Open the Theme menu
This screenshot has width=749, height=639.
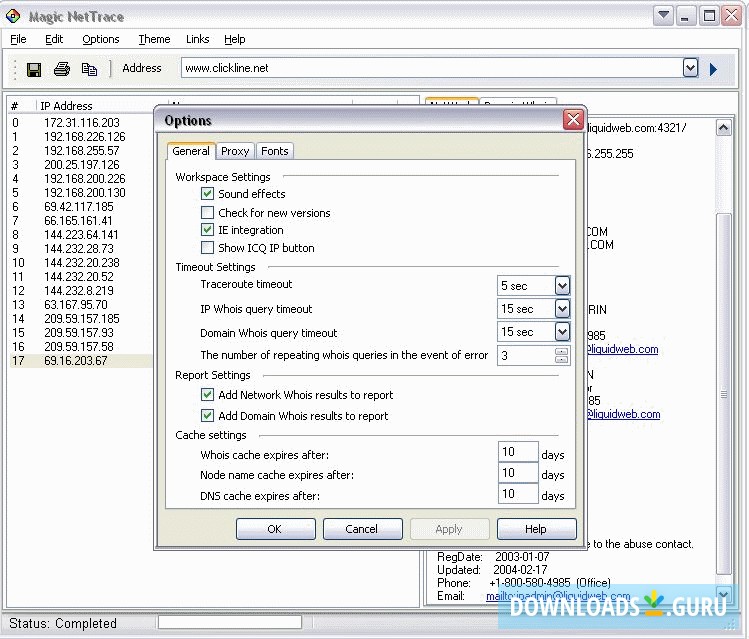point(154,39)
